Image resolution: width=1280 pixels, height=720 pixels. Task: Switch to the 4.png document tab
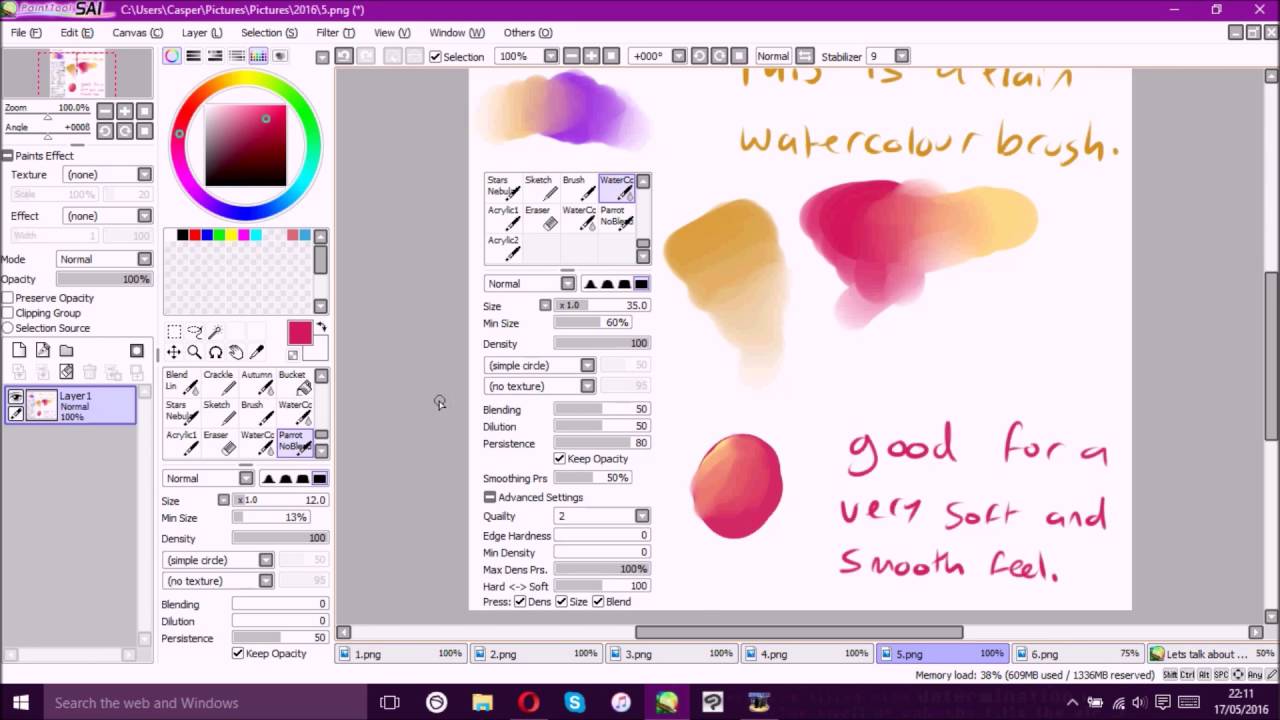[807, 654]
